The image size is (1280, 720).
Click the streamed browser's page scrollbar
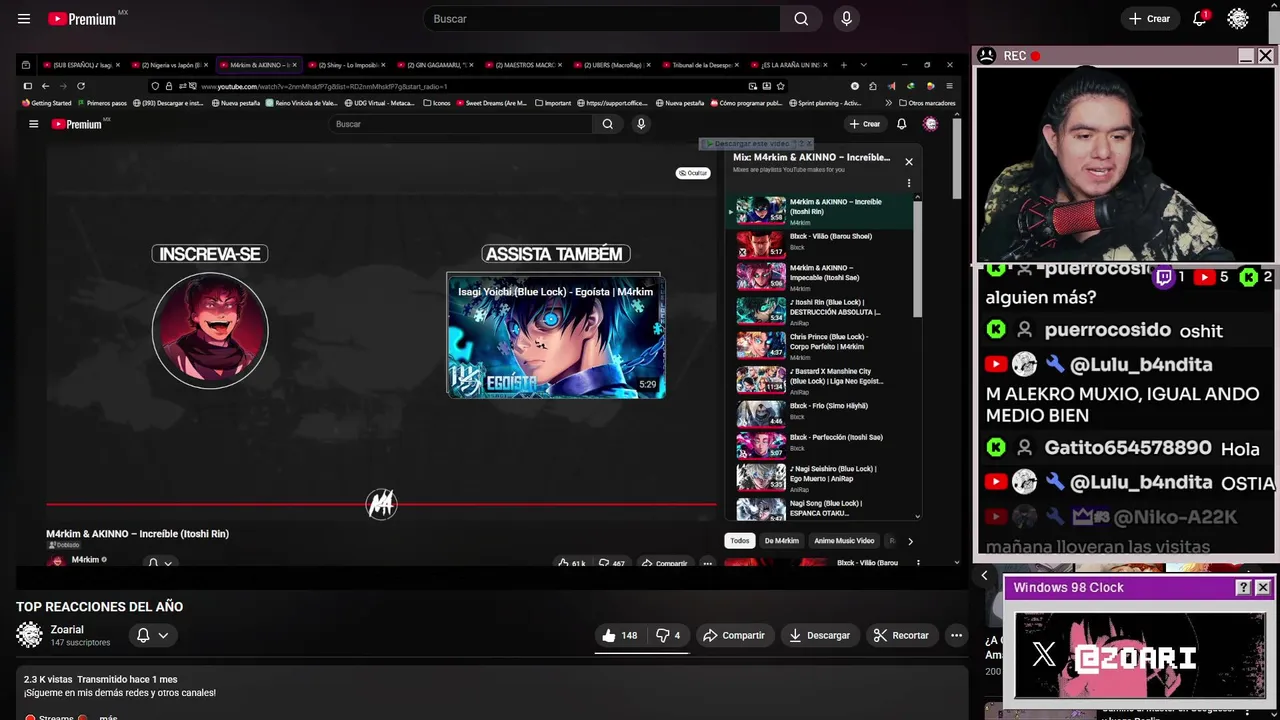[x=956, y=160]
